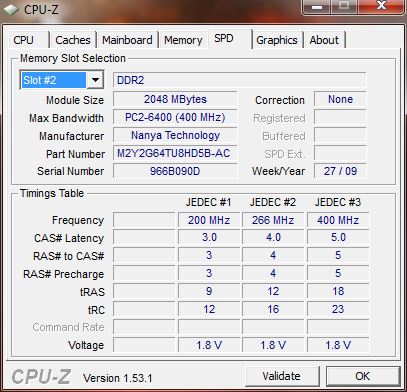Screen dimensions: 407x392
Task: Click the Validate button
Action: click(x=281, y=376)
